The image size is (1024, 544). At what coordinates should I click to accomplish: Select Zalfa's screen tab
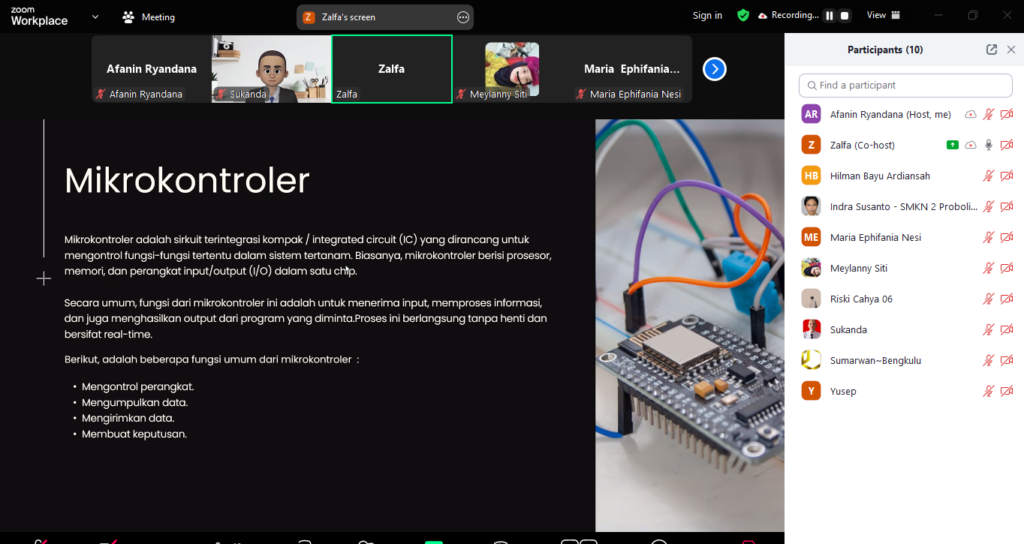(x=385, y=18)
